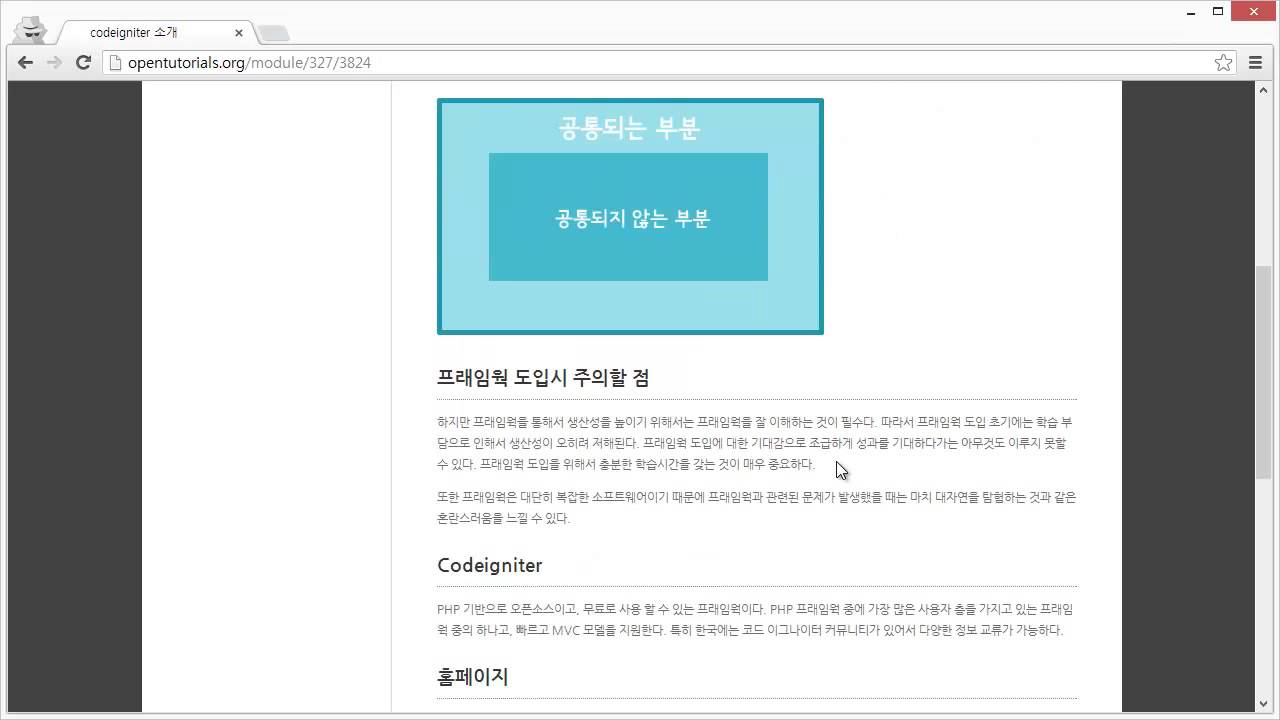The height and width of the screenshot is (720, 1280).
Task: Click the scrollbar down arrow
Action: tap(1263, 704)
